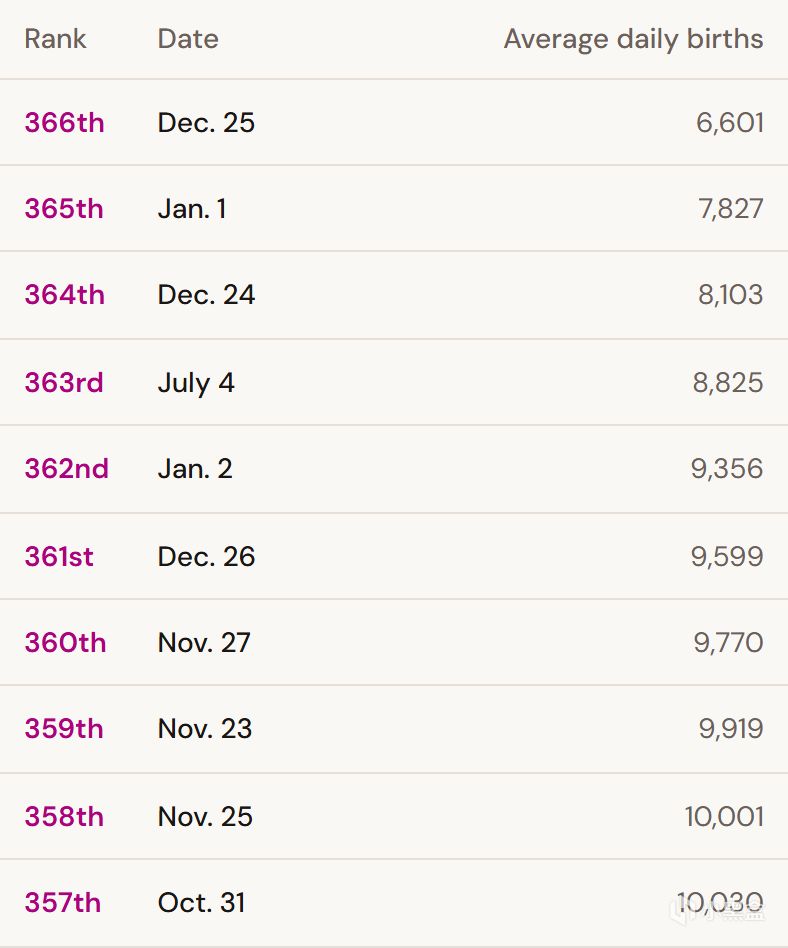The image size is (788, 948).
Task: Click the Rank column header
Action: pyautogui.click(x=55, y=39)
